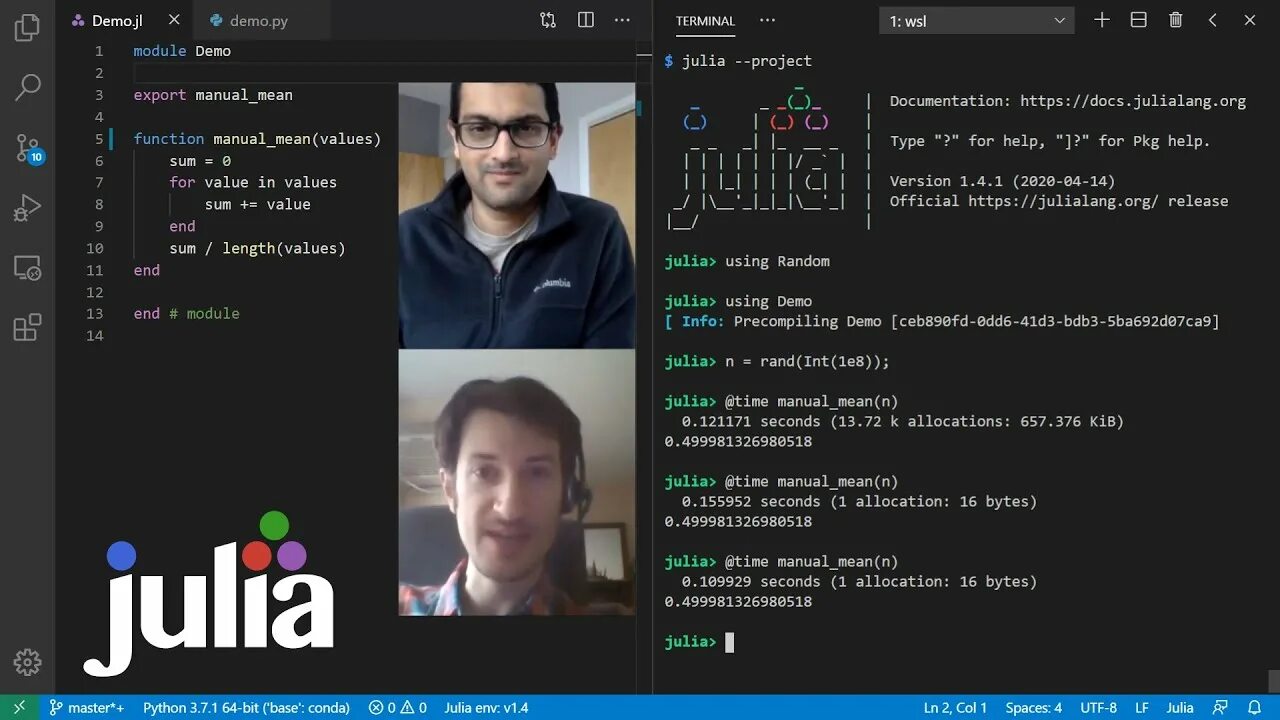1280x720 pixels.
Task: Click line number 5 in the gutter
Action: point(99,139)
